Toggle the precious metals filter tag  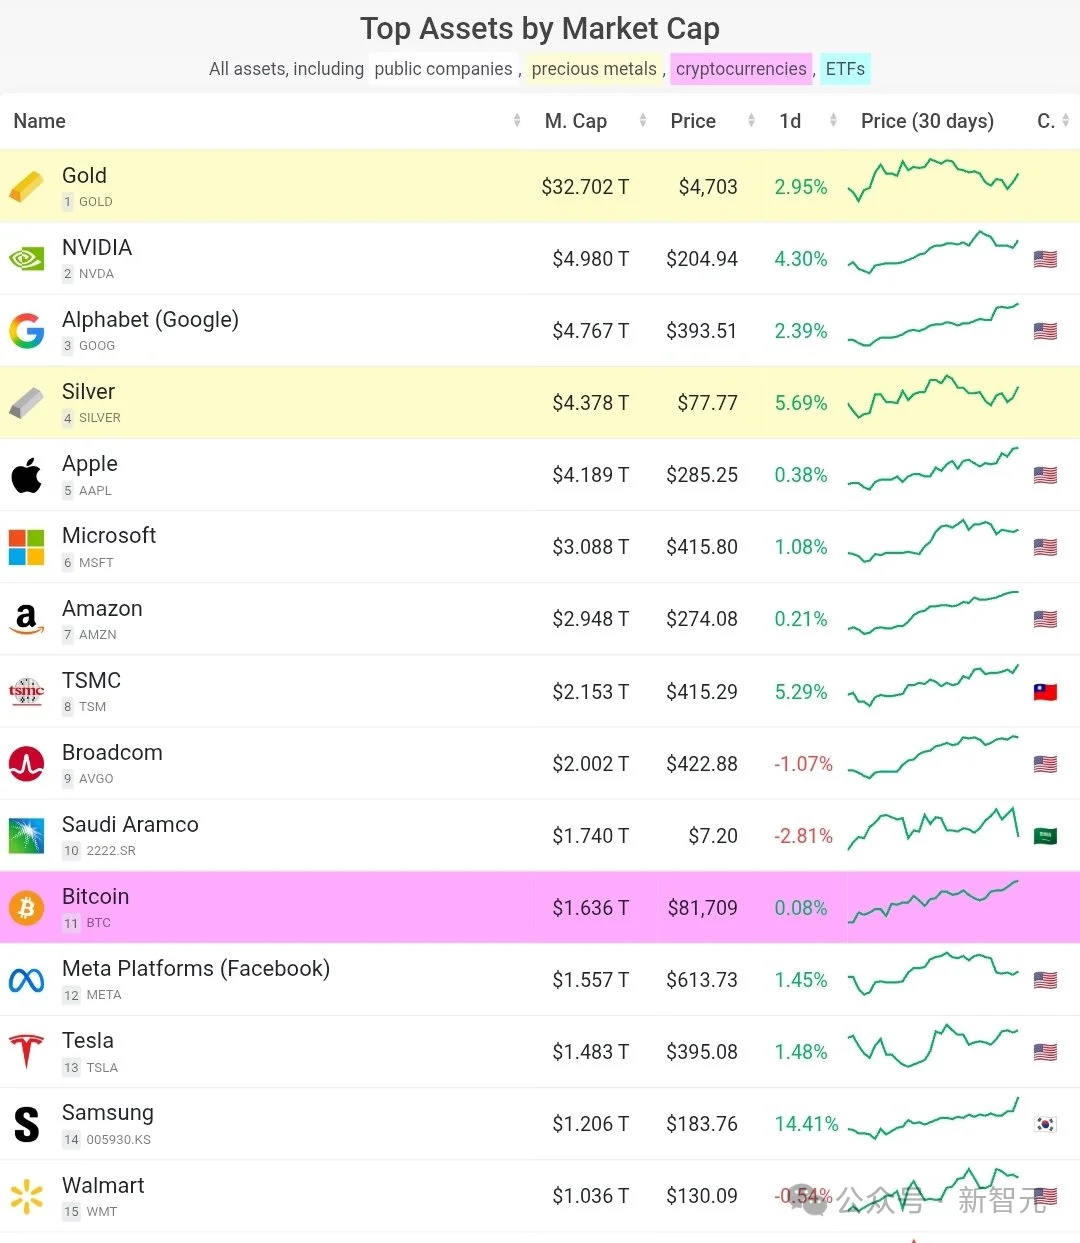point(594,69)
